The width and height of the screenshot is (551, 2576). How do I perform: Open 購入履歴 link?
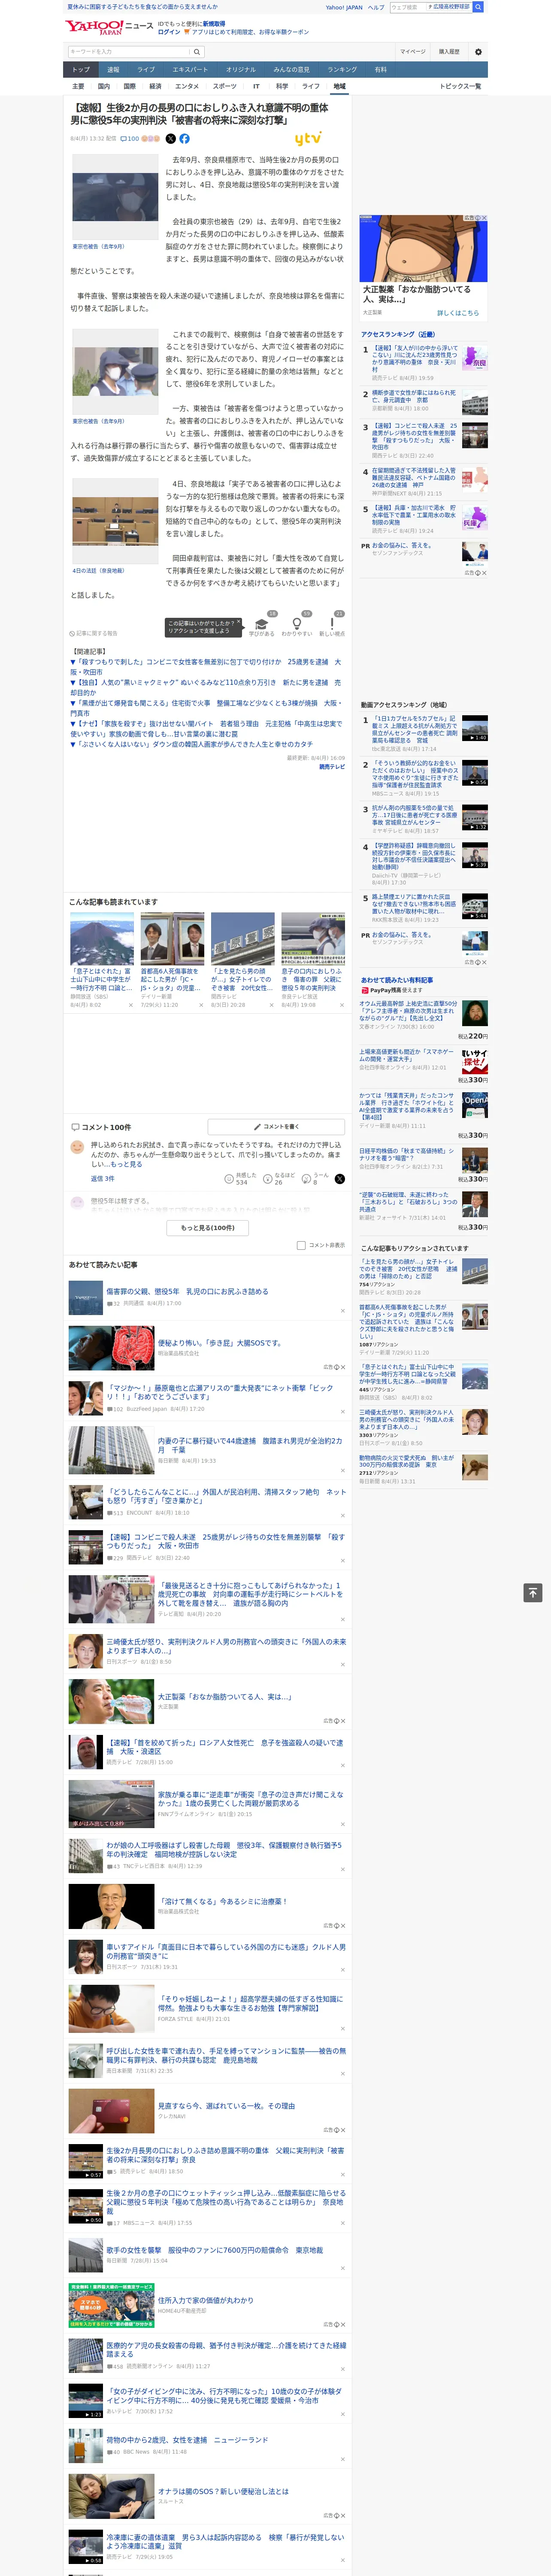pos(449,52)
